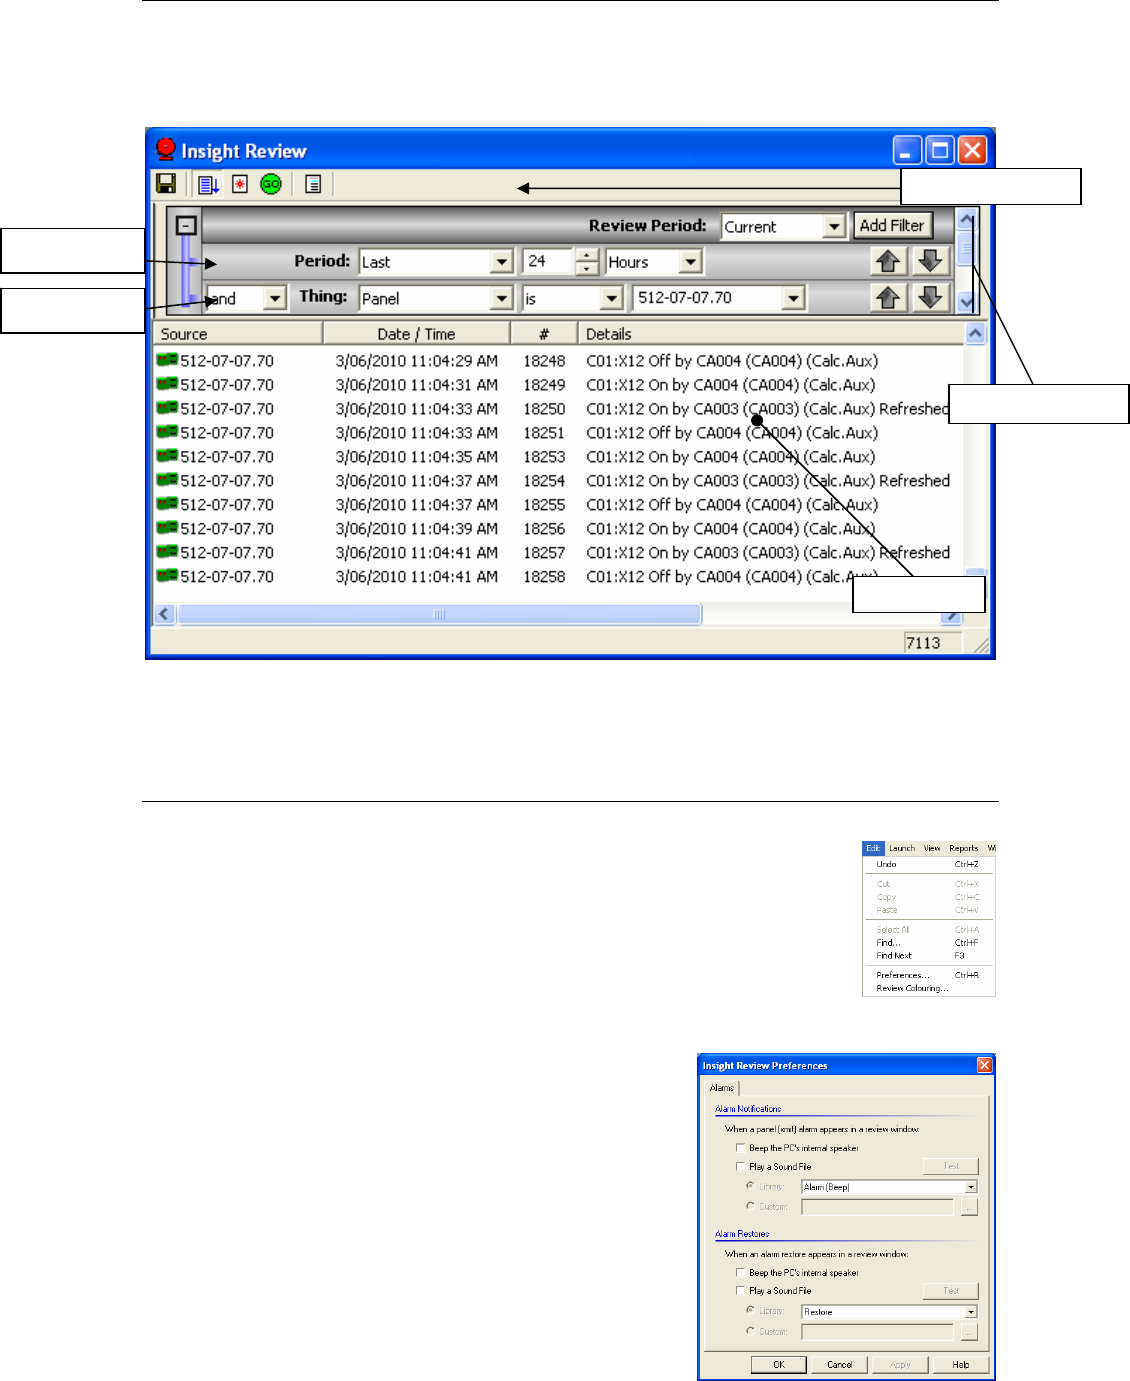The height and width of the screenshot is (1381, 1130).
Task: Click OK in the Preferences dialog
Action: (779, 1364)
